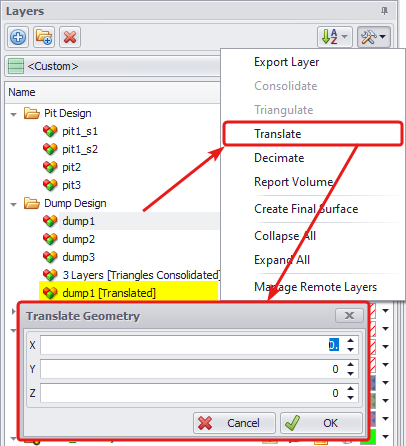Click the add folder icon
The width and height of the screenshot is (406, 446).
click(x=44, y=37)
